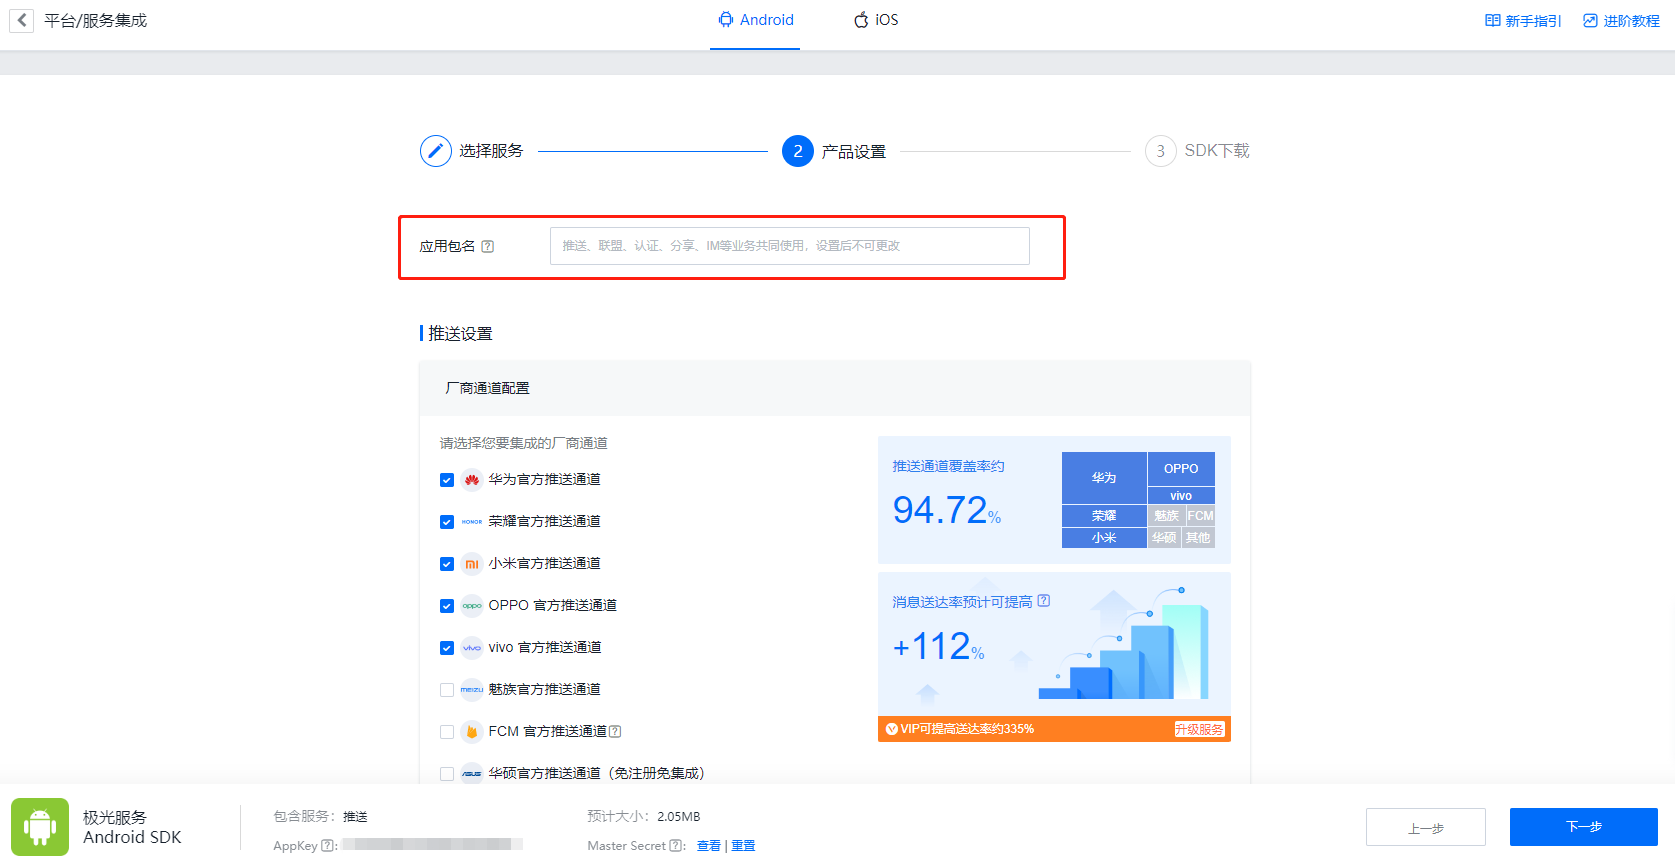The image size is (1675, 859).
Task: Uncheck 荣耀官方推送通道 checkbox
Action: [x=447, y=522]
